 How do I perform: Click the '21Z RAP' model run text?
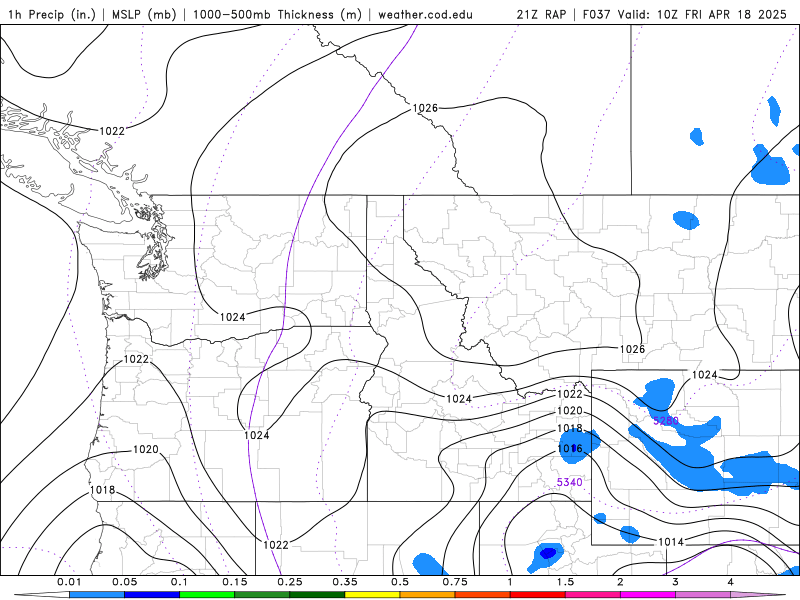541,14
